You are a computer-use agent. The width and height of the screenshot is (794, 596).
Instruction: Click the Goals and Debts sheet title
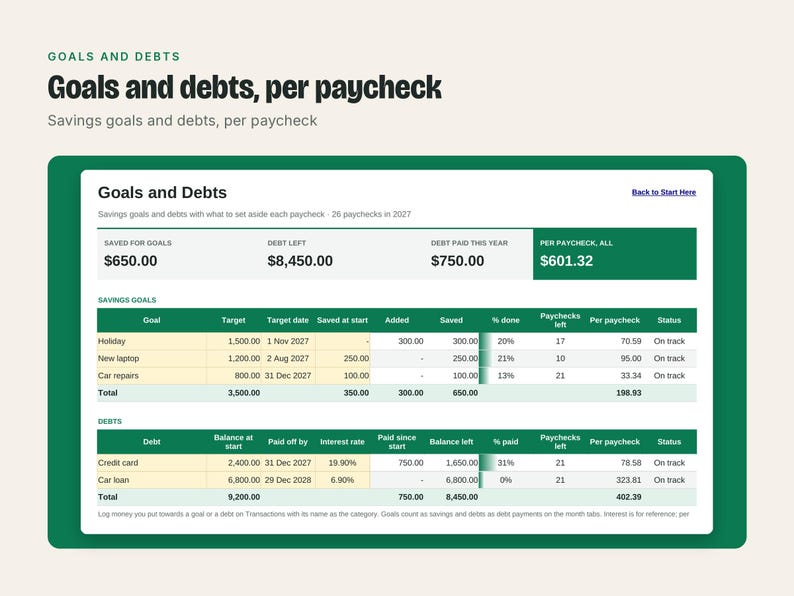pyautogui.click(x=162, y=192)
